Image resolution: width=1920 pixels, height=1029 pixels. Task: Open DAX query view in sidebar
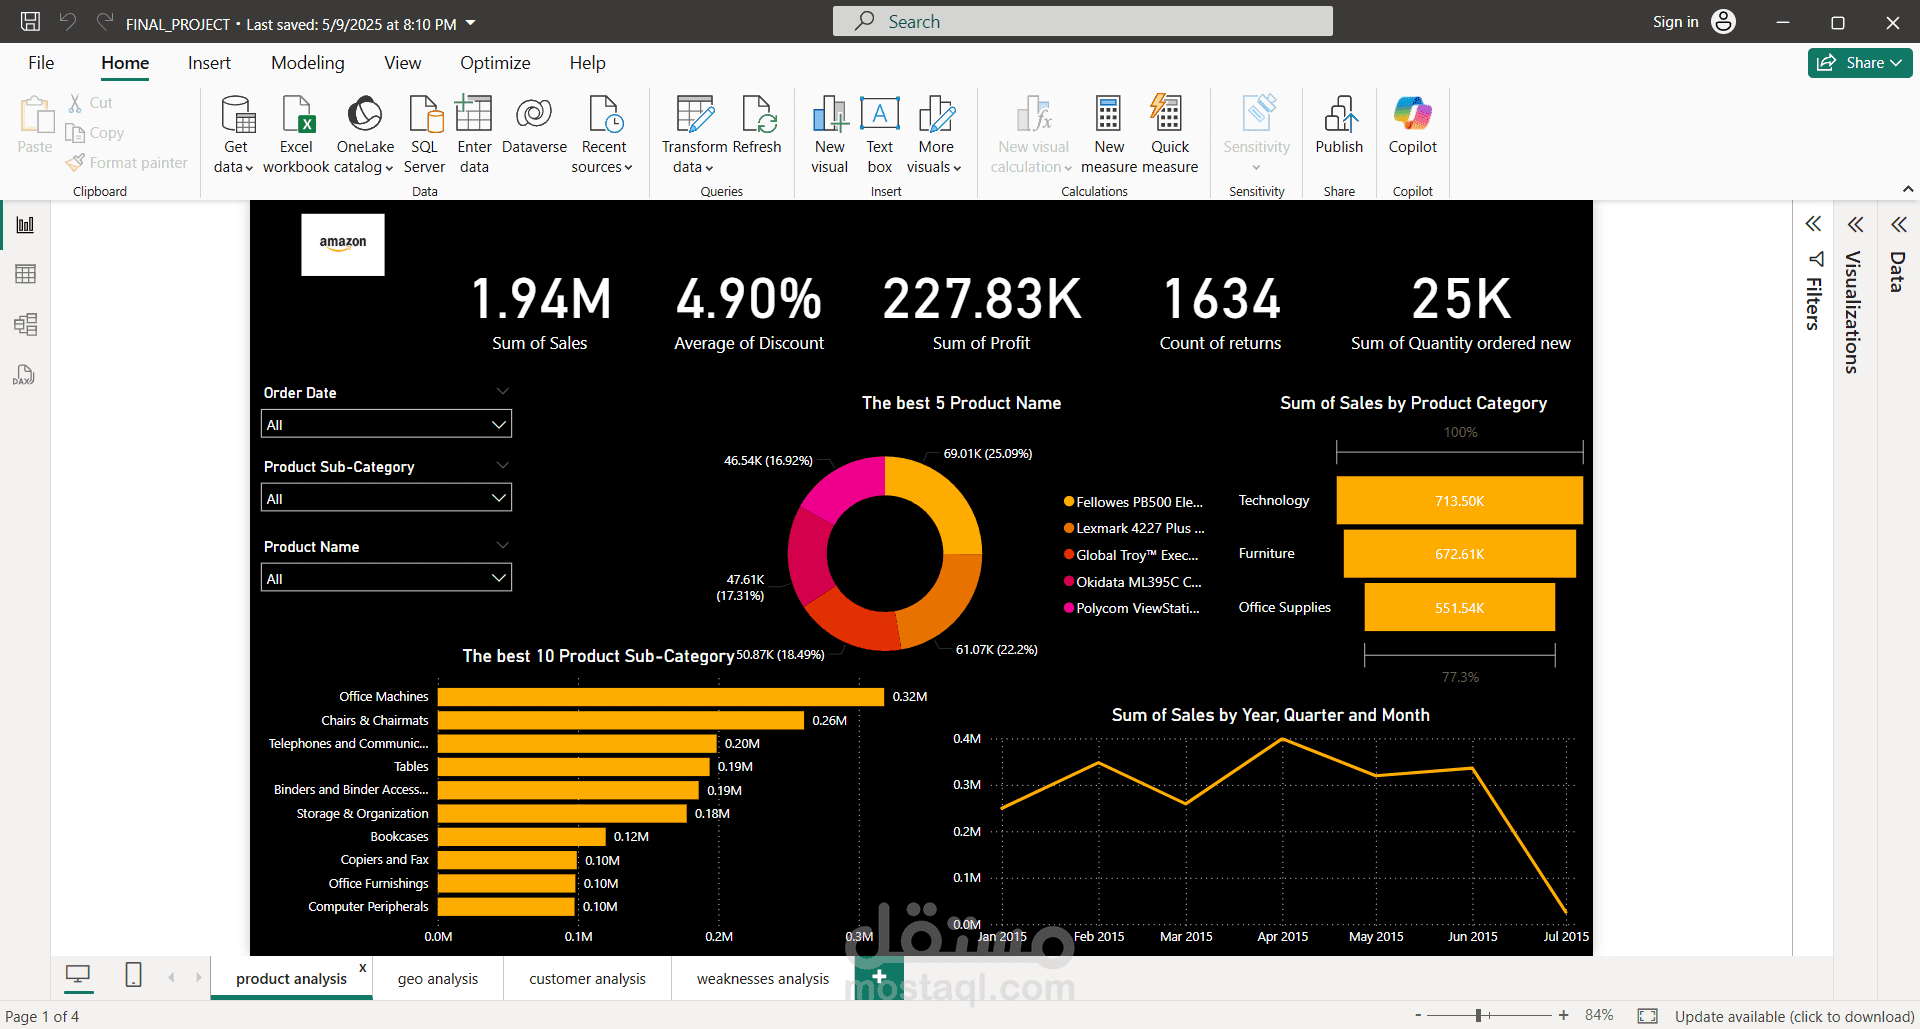pos(25,375)
